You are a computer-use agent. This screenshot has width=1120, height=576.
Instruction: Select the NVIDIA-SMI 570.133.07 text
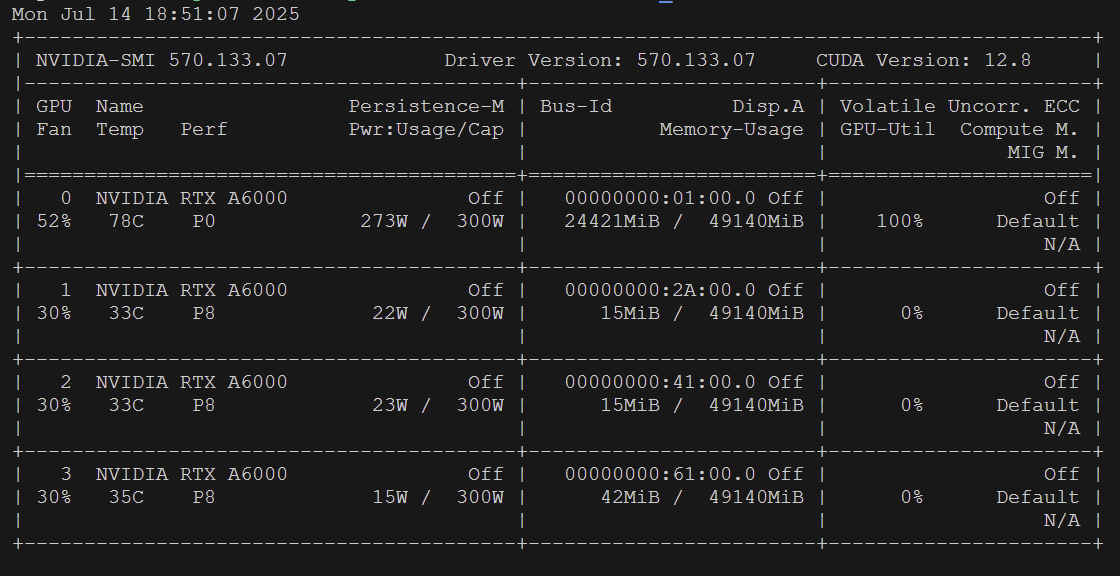point(162,60)
